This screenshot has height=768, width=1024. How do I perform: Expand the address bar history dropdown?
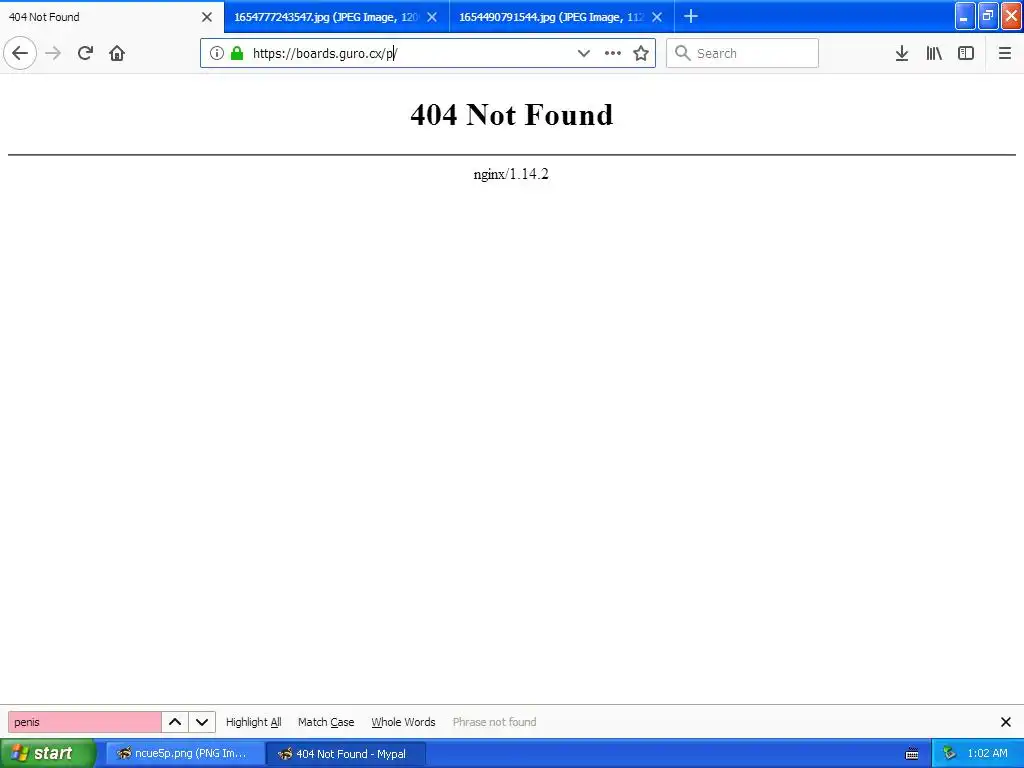tap(584, 53)
